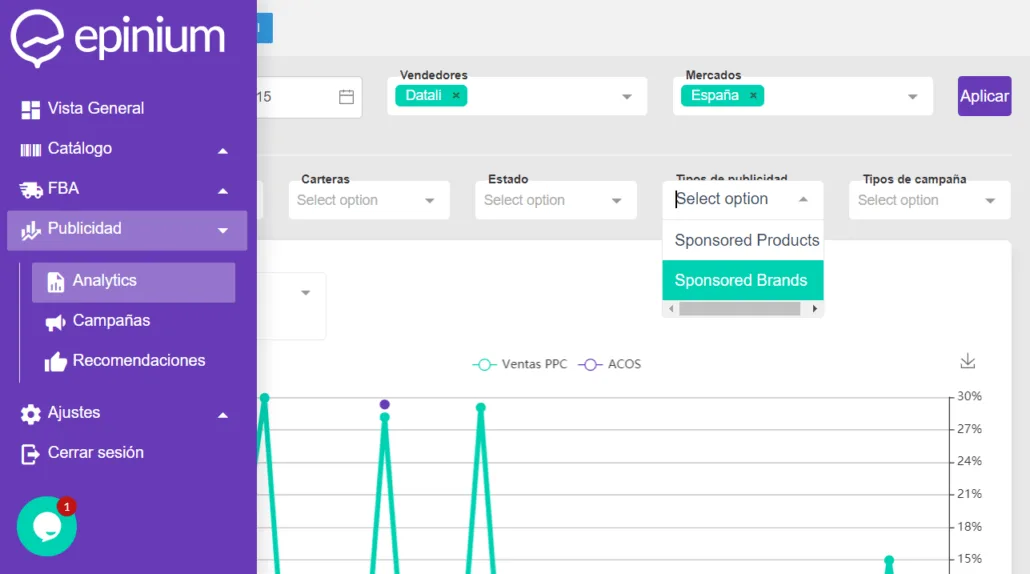Click the 1 chat notification badge

click(66, 507)
